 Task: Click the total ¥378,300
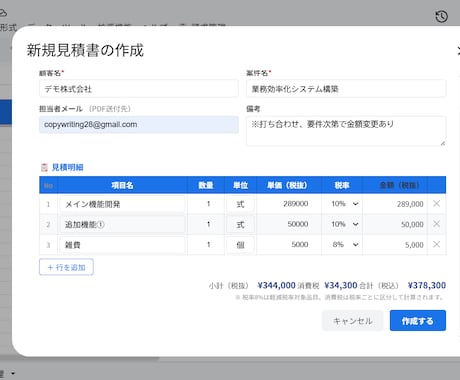tap(427, 285)
